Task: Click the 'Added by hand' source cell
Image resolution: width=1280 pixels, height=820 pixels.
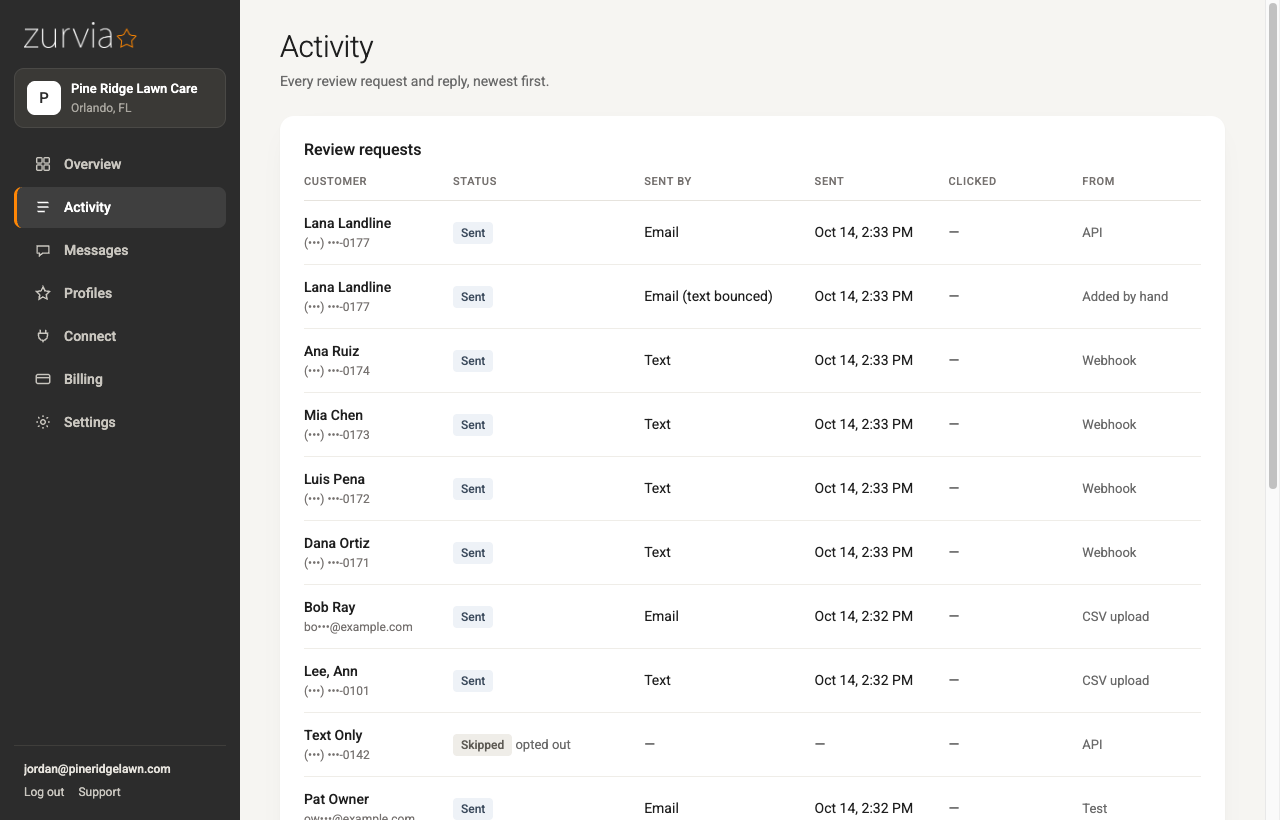Action: (1125, 296)
